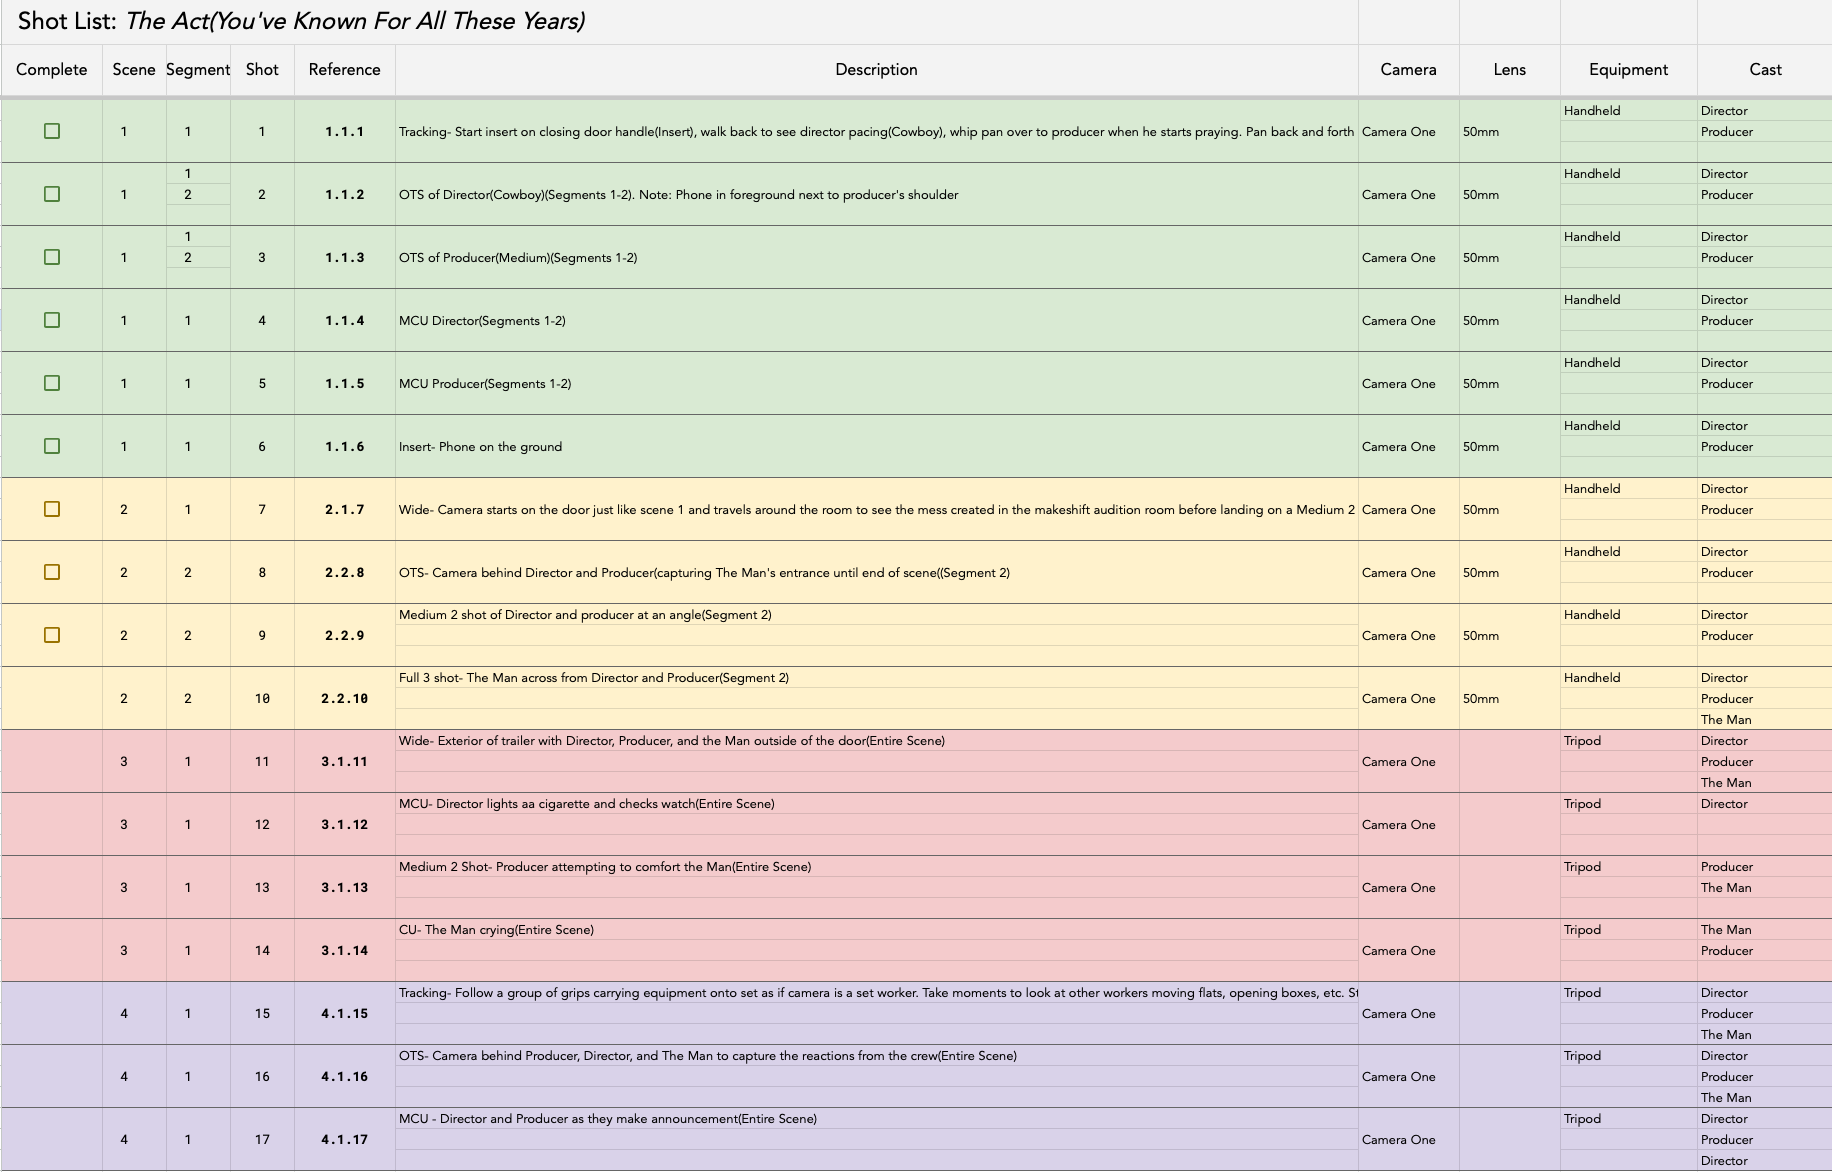Select the 'OTS of Producer(Medium)' description cell
The width and height of the screenshot is (1832, 1172).
point(876,257)
